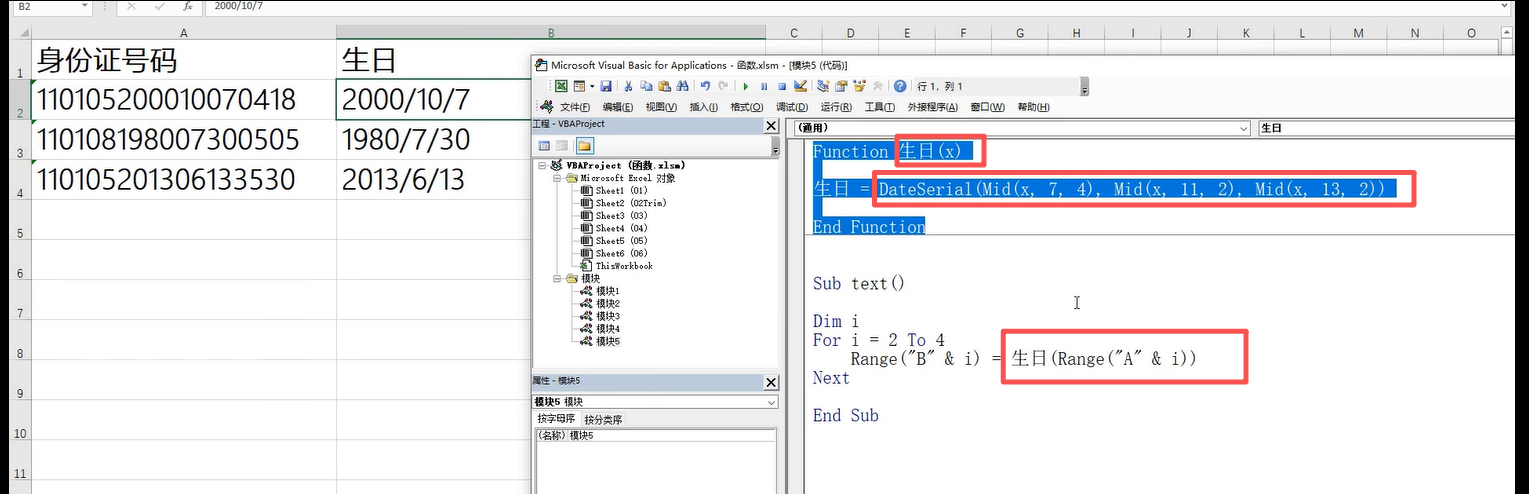Open Find with the binoculars icon

682,86
